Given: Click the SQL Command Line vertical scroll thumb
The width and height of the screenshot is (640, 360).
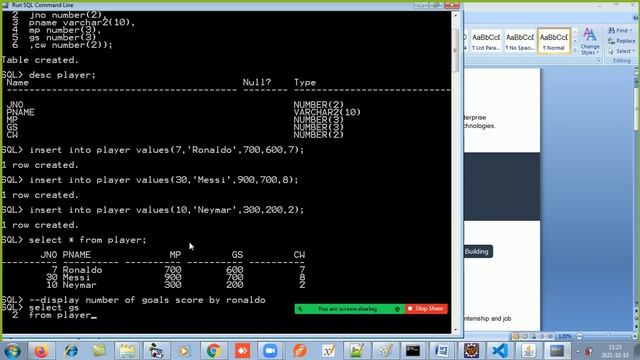Looking at the screenshot, I should point(456,50).
